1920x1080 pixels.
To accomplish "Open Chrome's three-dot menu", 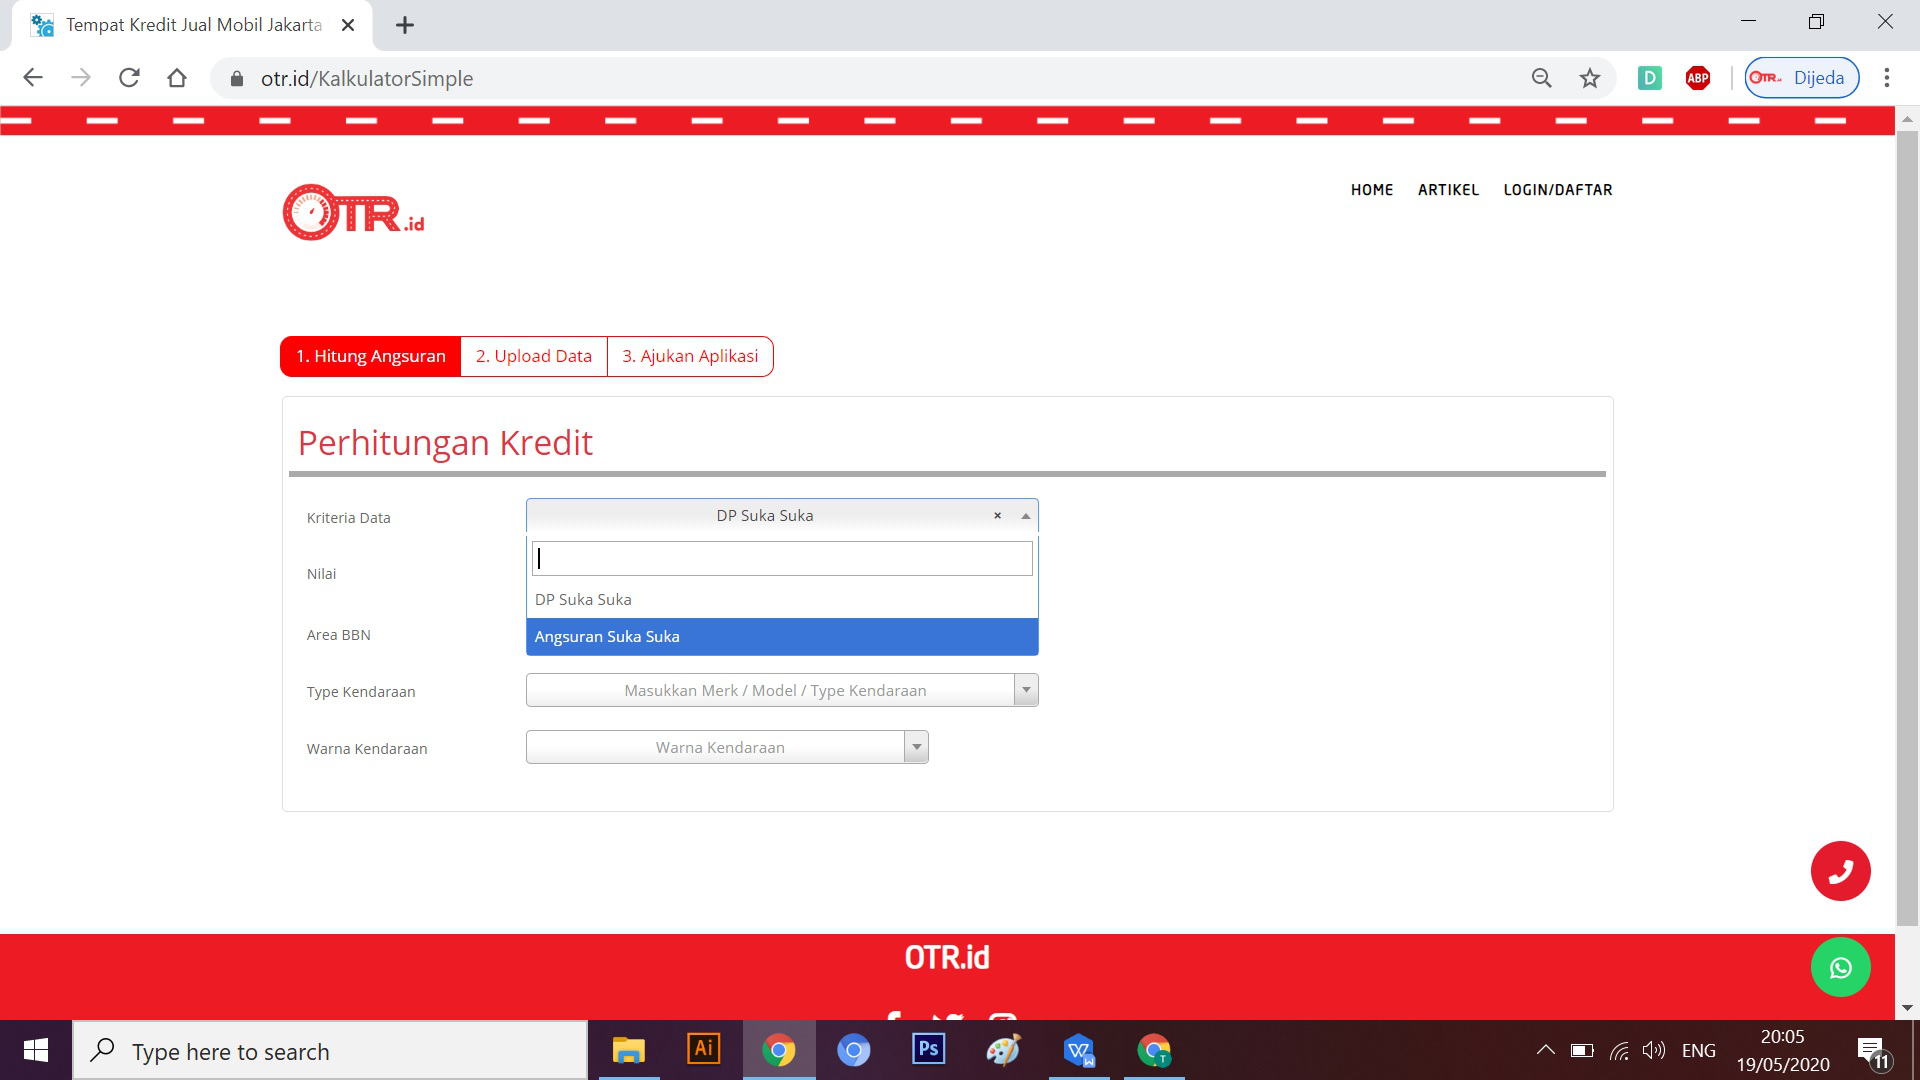I will click(1886, 78).
